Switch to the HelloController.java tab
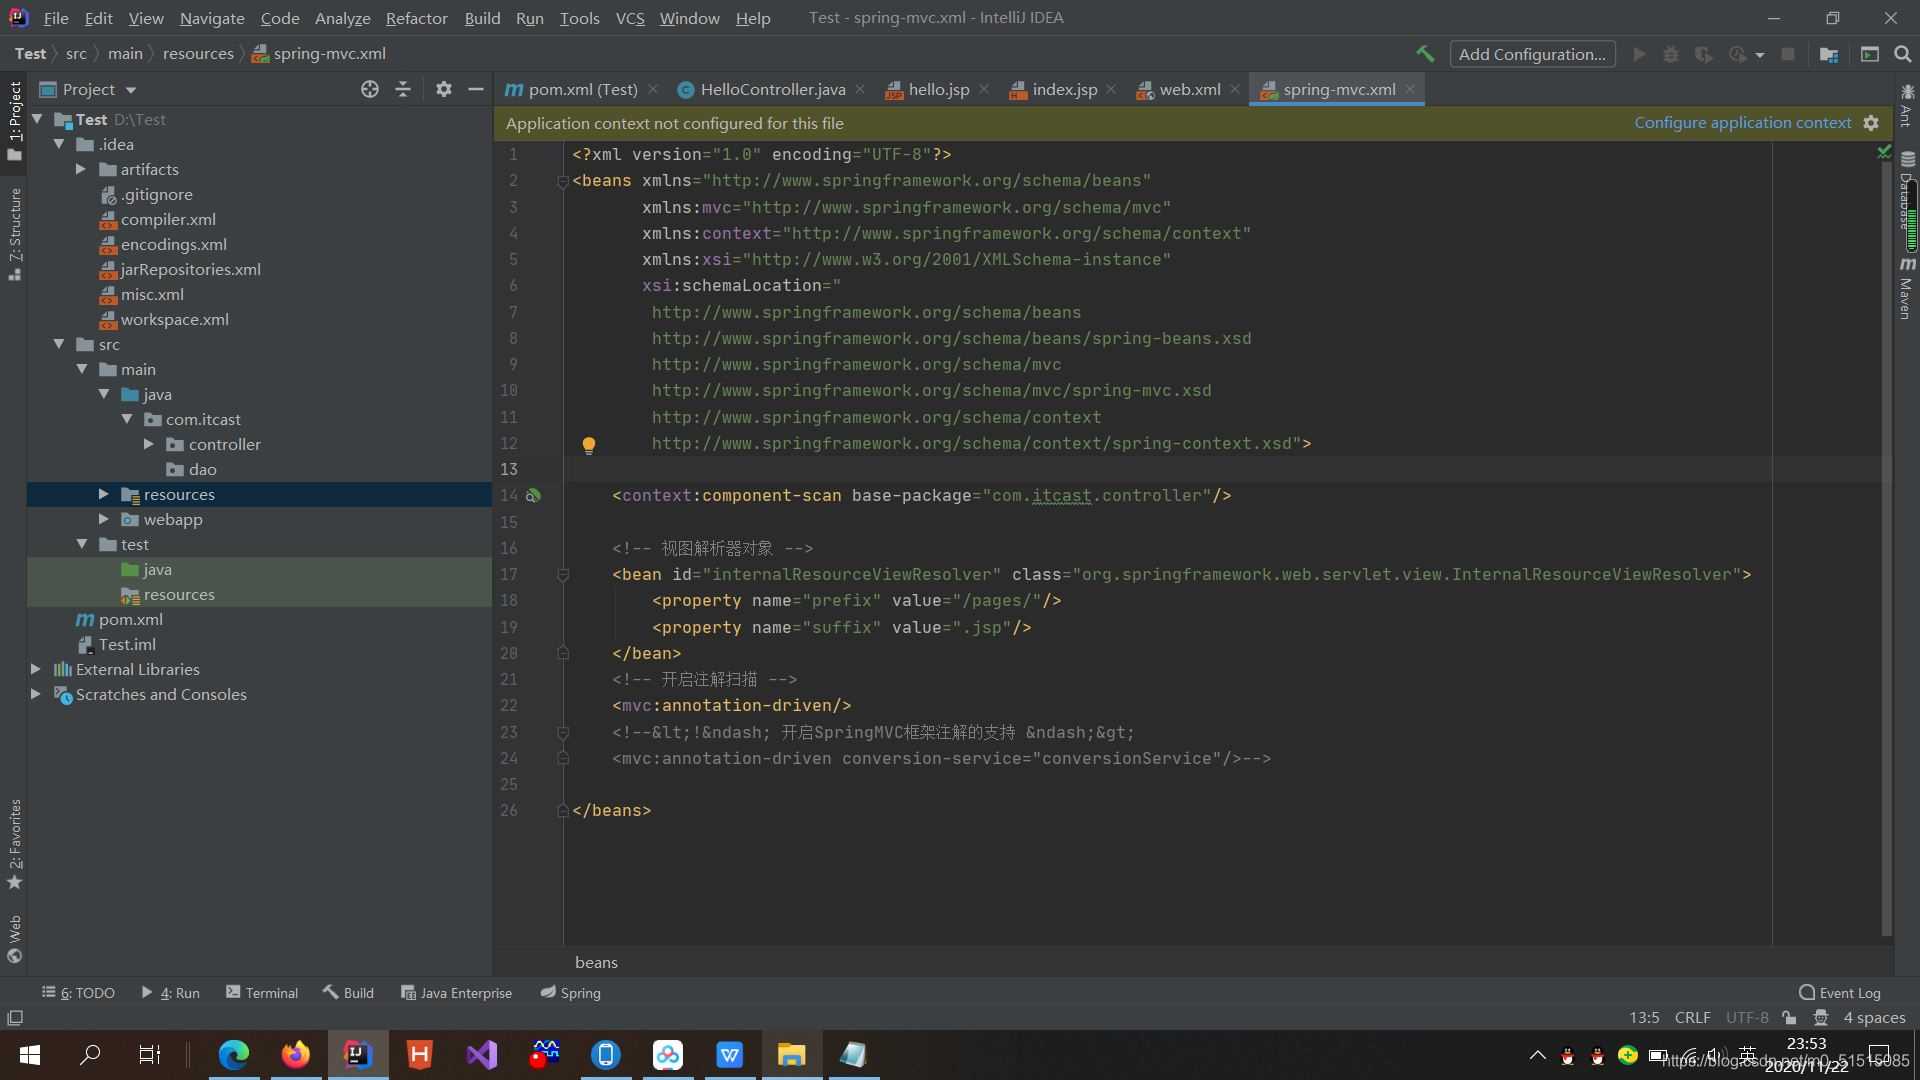The height and width of the screenshot is (1080, 1920). click(x=773, y=88)
